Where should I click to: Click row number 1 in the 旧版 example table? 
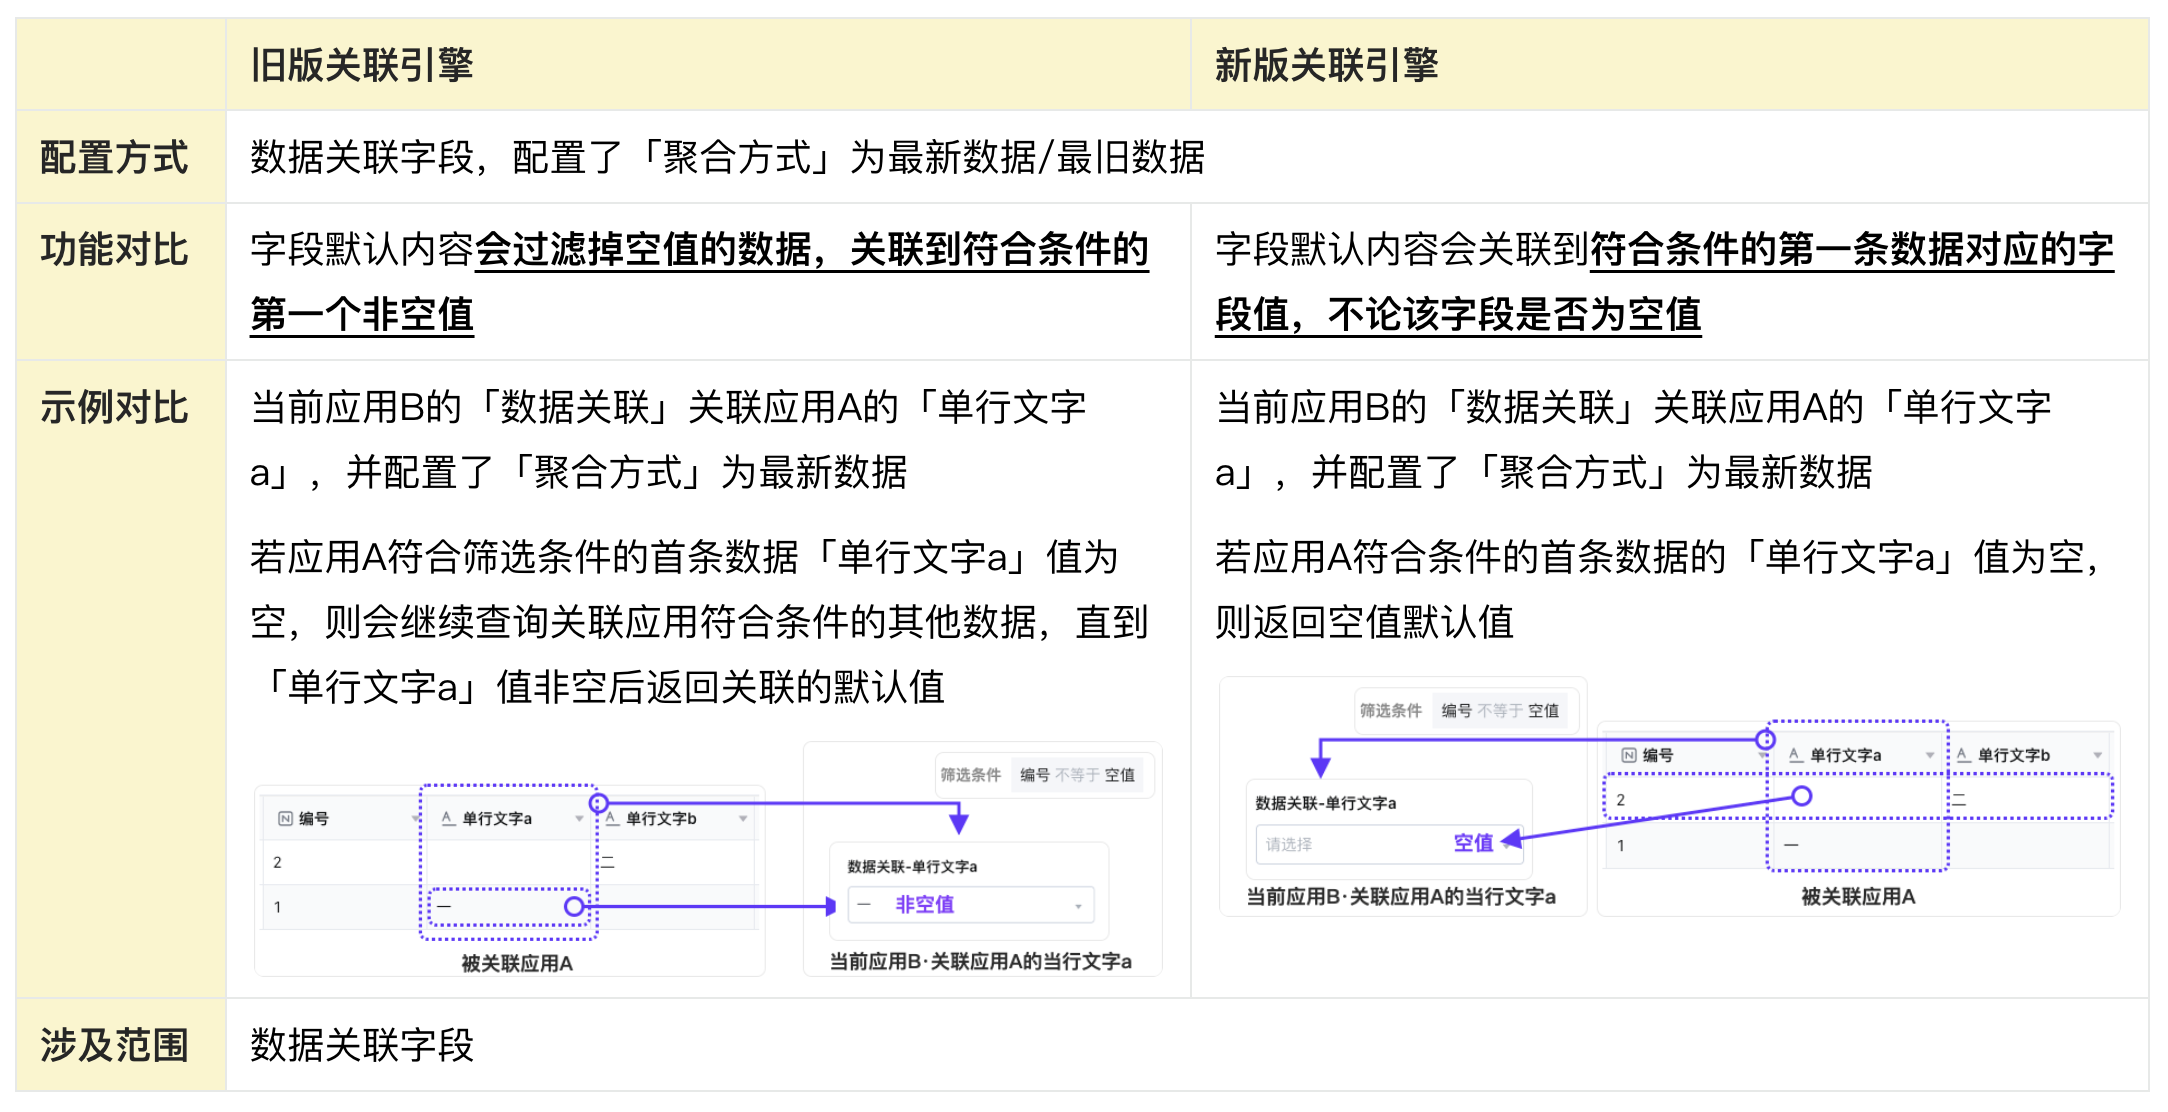277,907
